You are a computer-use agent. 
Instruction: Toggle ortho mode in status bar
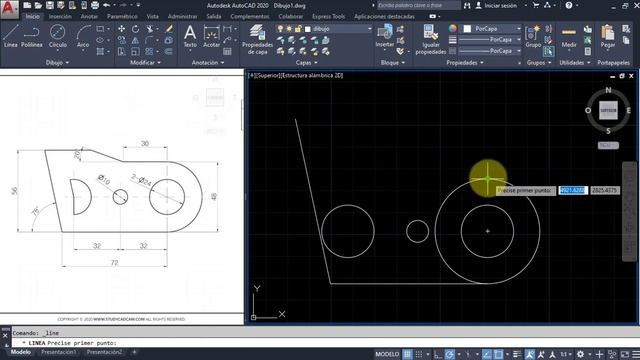coord(438,354)
